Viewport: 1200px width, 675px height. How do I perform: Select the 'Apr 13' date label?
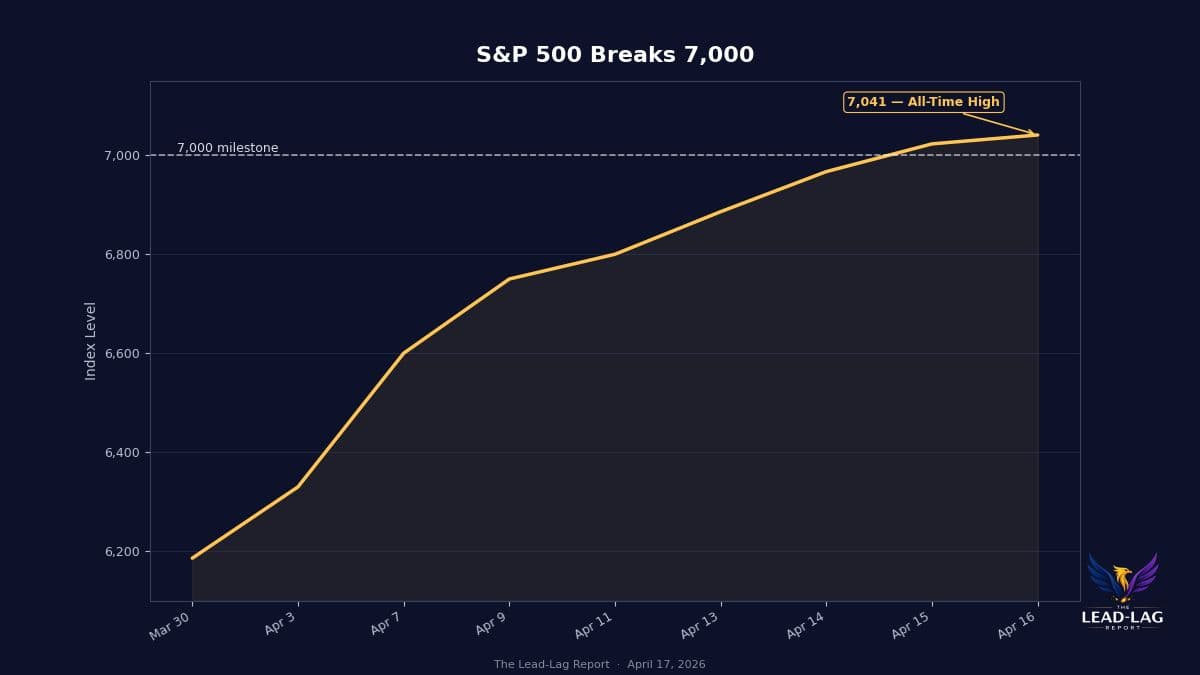[x=700, y=625]
